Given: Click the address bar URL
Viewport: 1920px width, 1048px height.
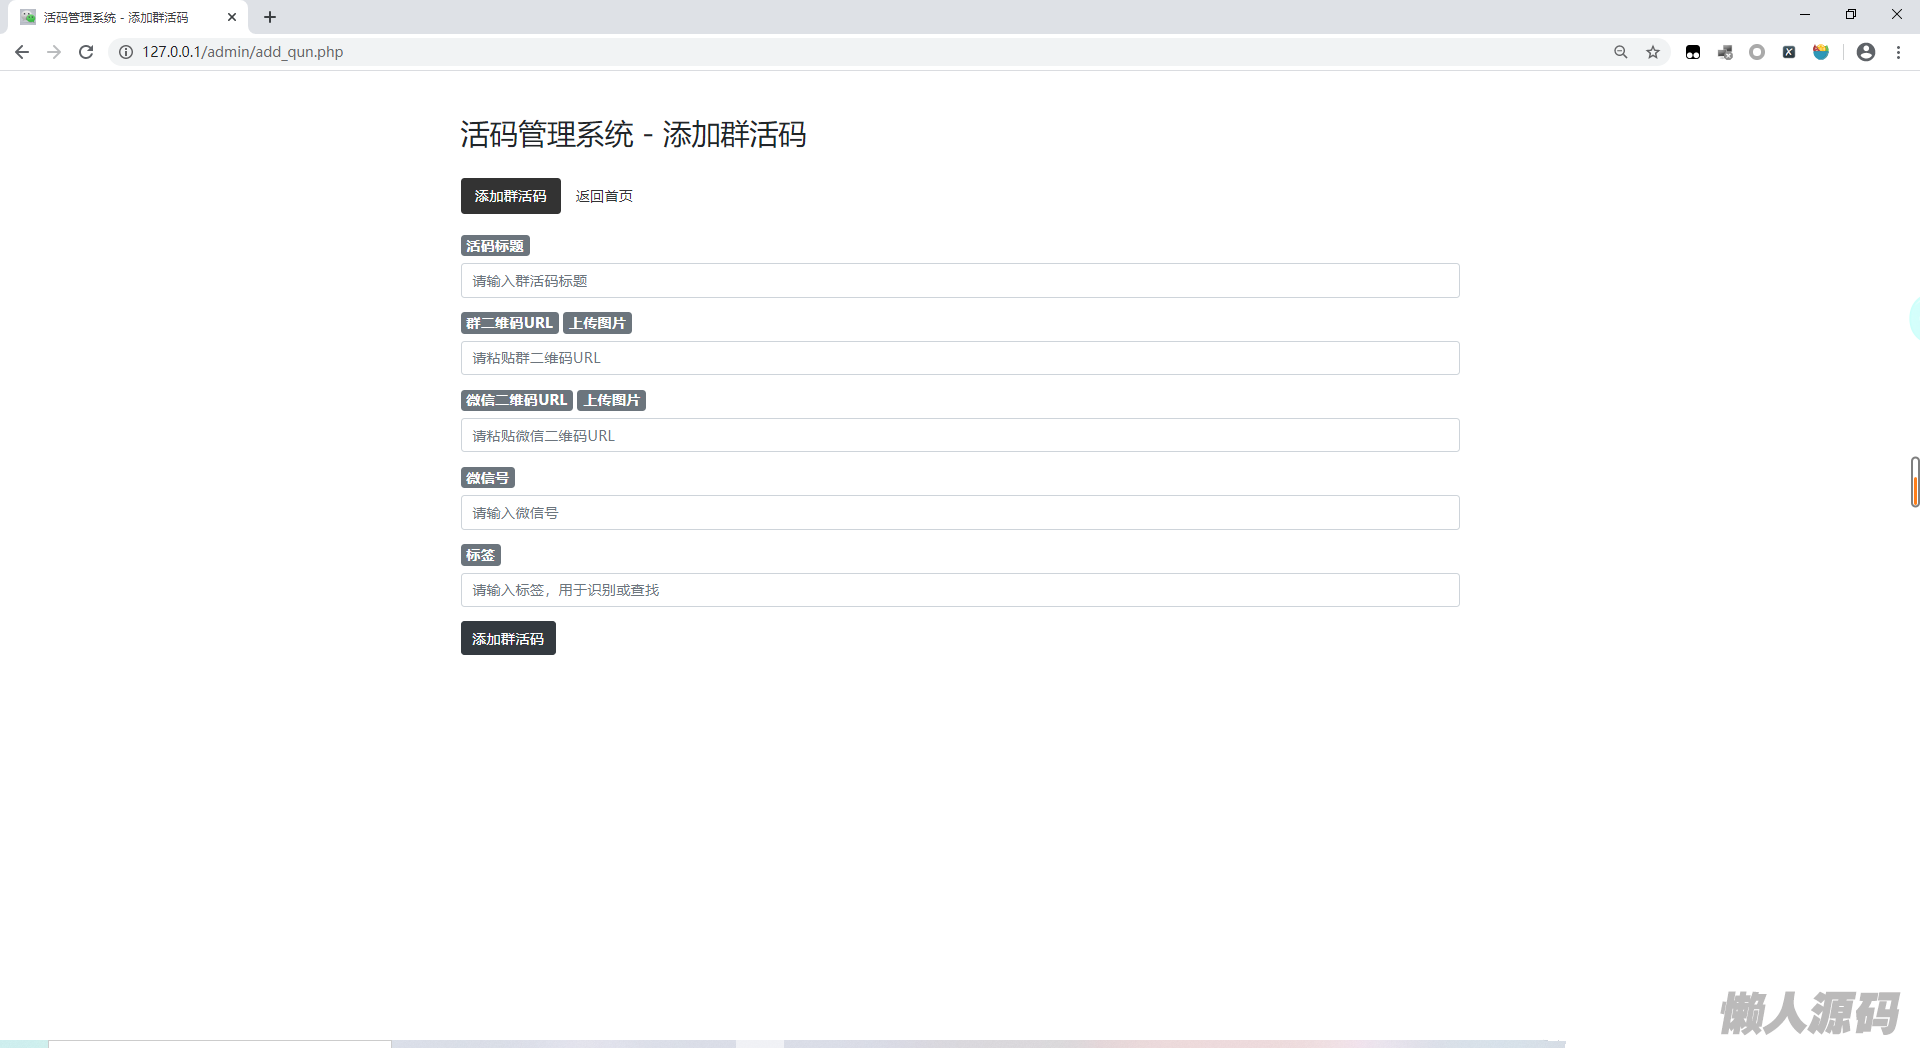Looking at the screenshot, I should pyautogui.click(x=243, y=52).
